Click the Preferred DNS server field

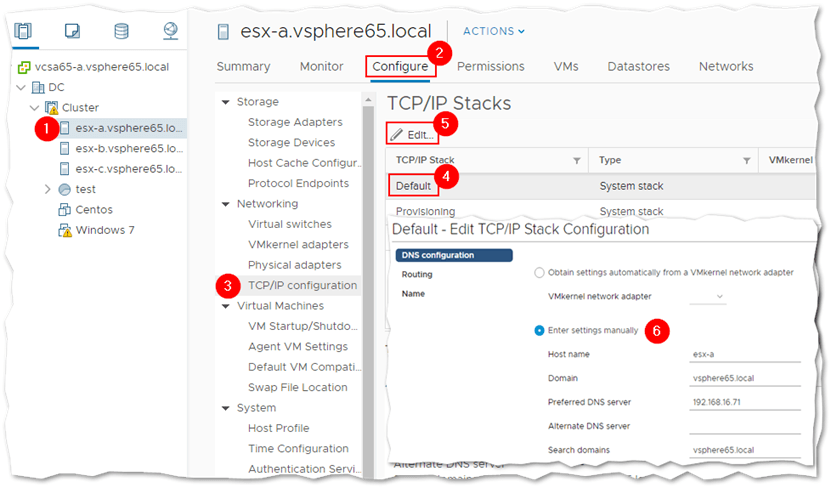(745, 402)
